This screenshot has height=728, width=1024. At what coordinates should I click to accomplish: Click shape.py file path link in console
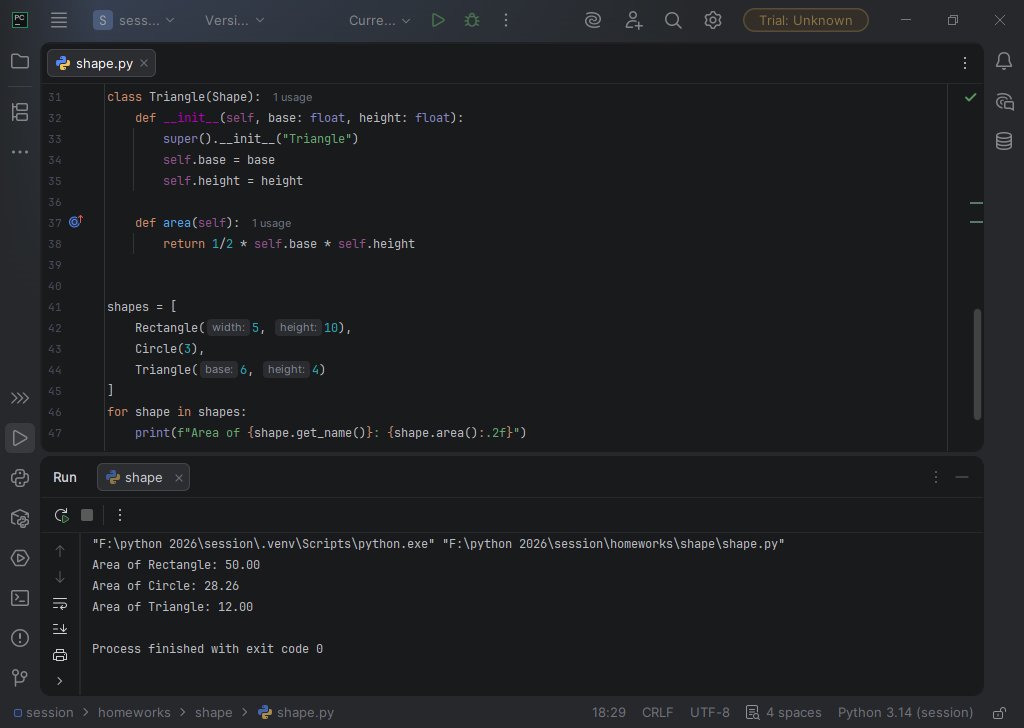point(613,544)
